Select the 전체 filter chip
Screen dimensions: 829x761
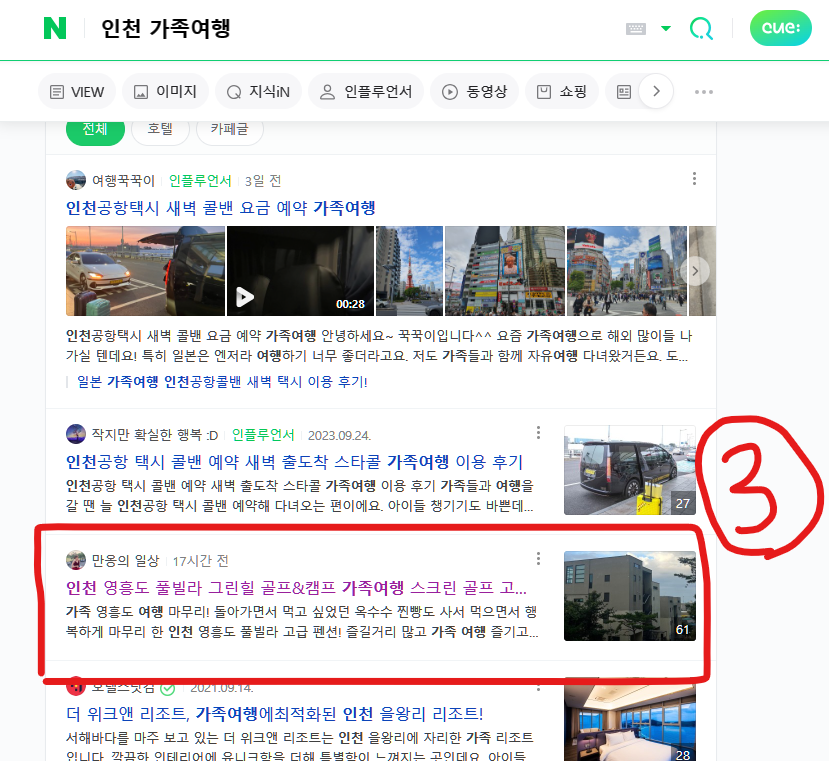click(x=95, y=130)
